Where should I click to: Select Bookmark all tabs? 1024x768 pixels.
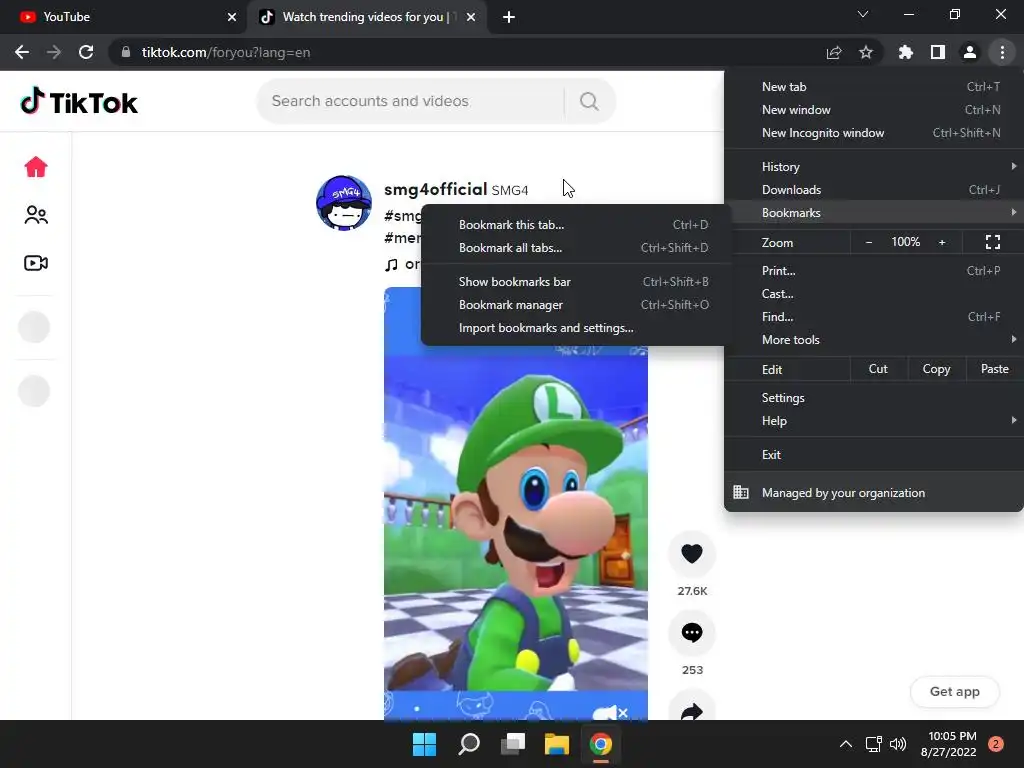(575, 248)
